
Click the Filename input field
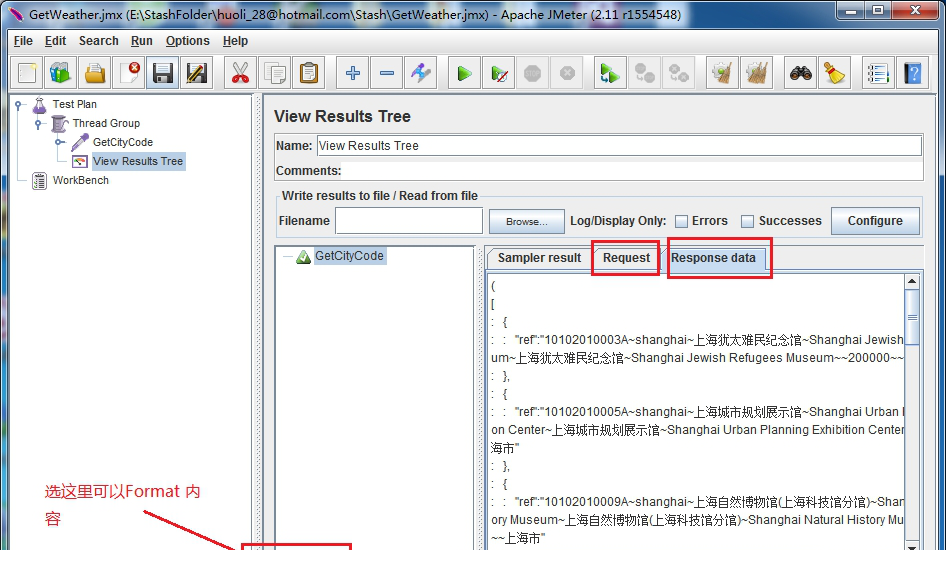click(x=409, y=221)
